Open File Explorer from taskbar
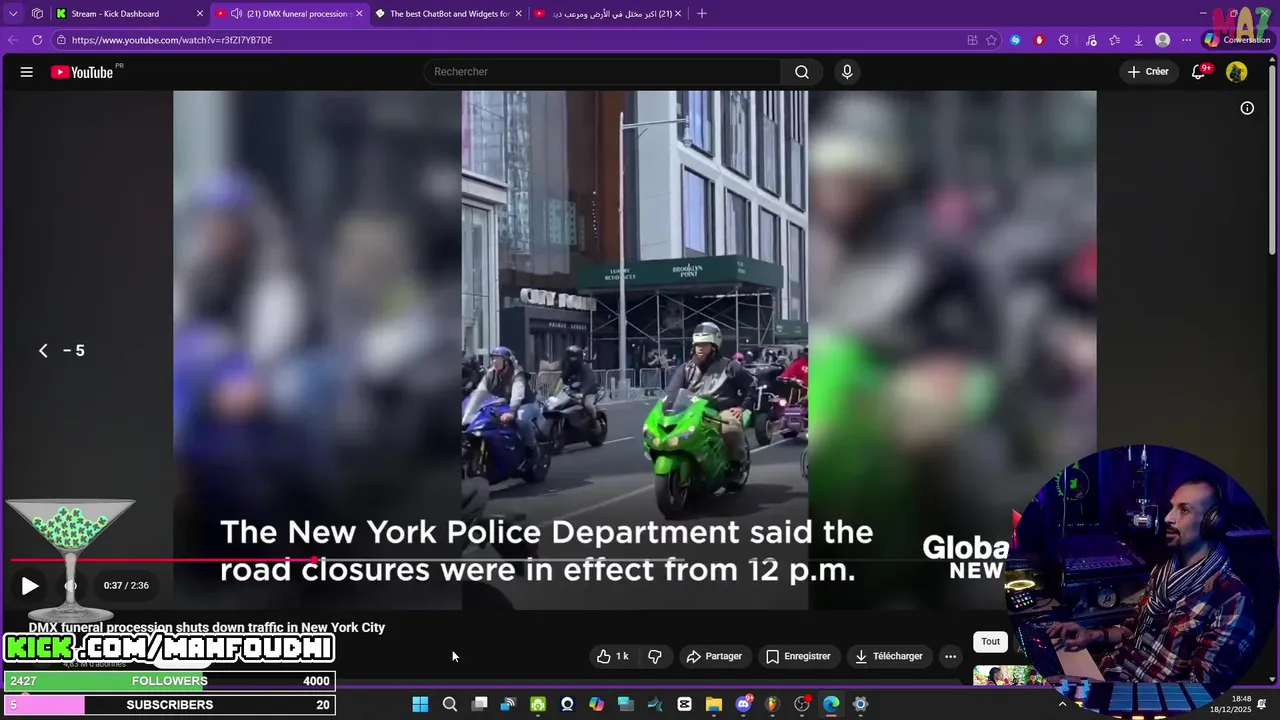Screen dimensions: 1280x720 (714, 704)
